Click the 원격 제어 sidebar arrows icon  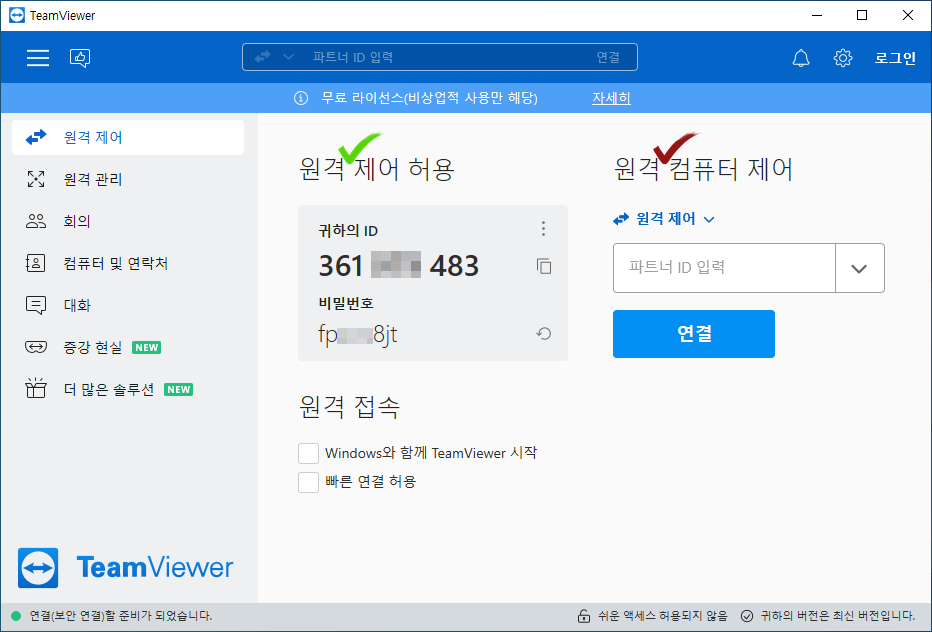(36, 137)
